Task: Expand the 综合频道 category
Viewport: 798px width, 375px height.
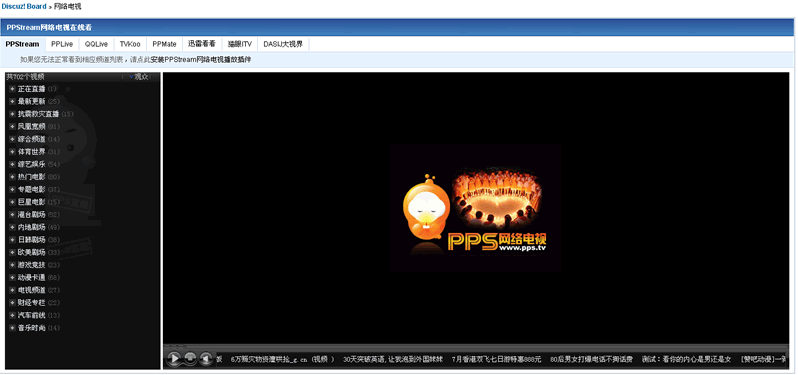Action: click(x=12, y=139)
